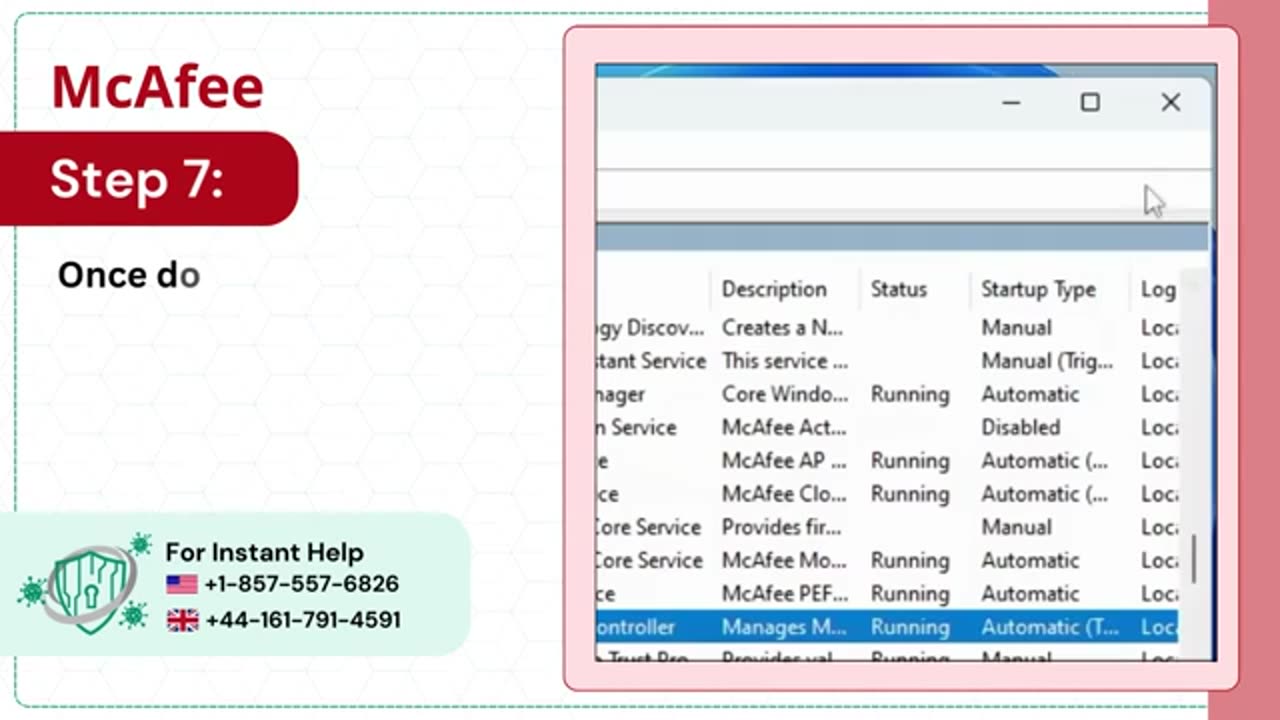Sort services by Description column
The image size is (1280, 720).
click(774, 289)
